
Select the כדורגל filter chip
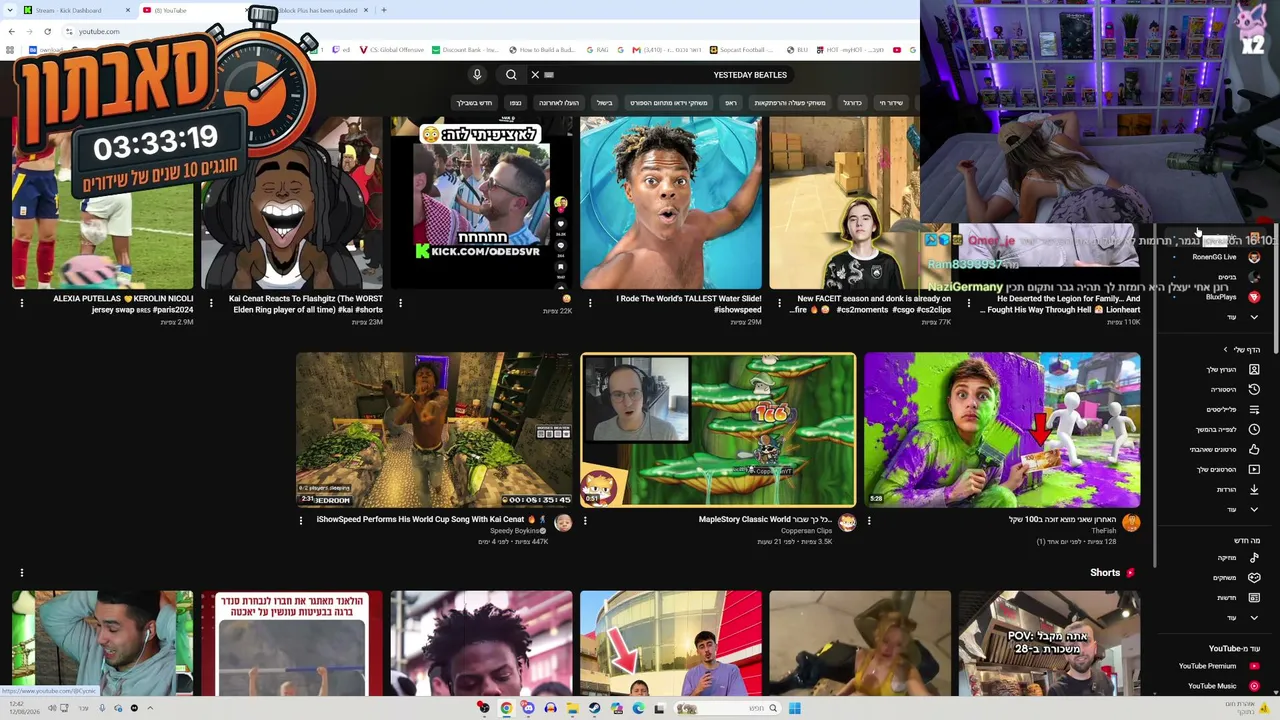(852, 103)
